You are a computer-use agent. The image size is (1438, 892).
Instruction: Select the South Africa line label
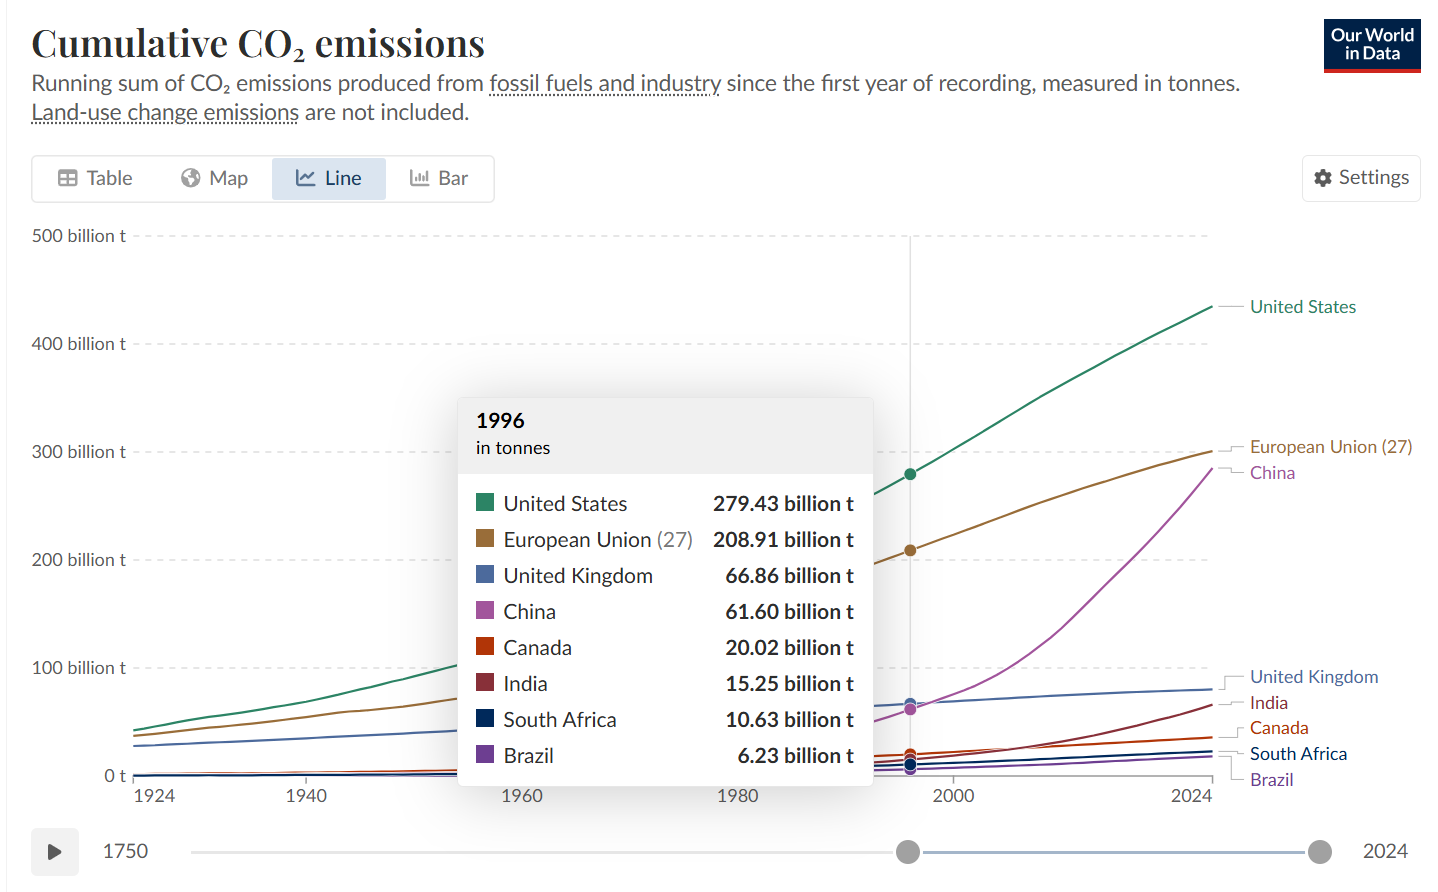(x=1297, y=754)
